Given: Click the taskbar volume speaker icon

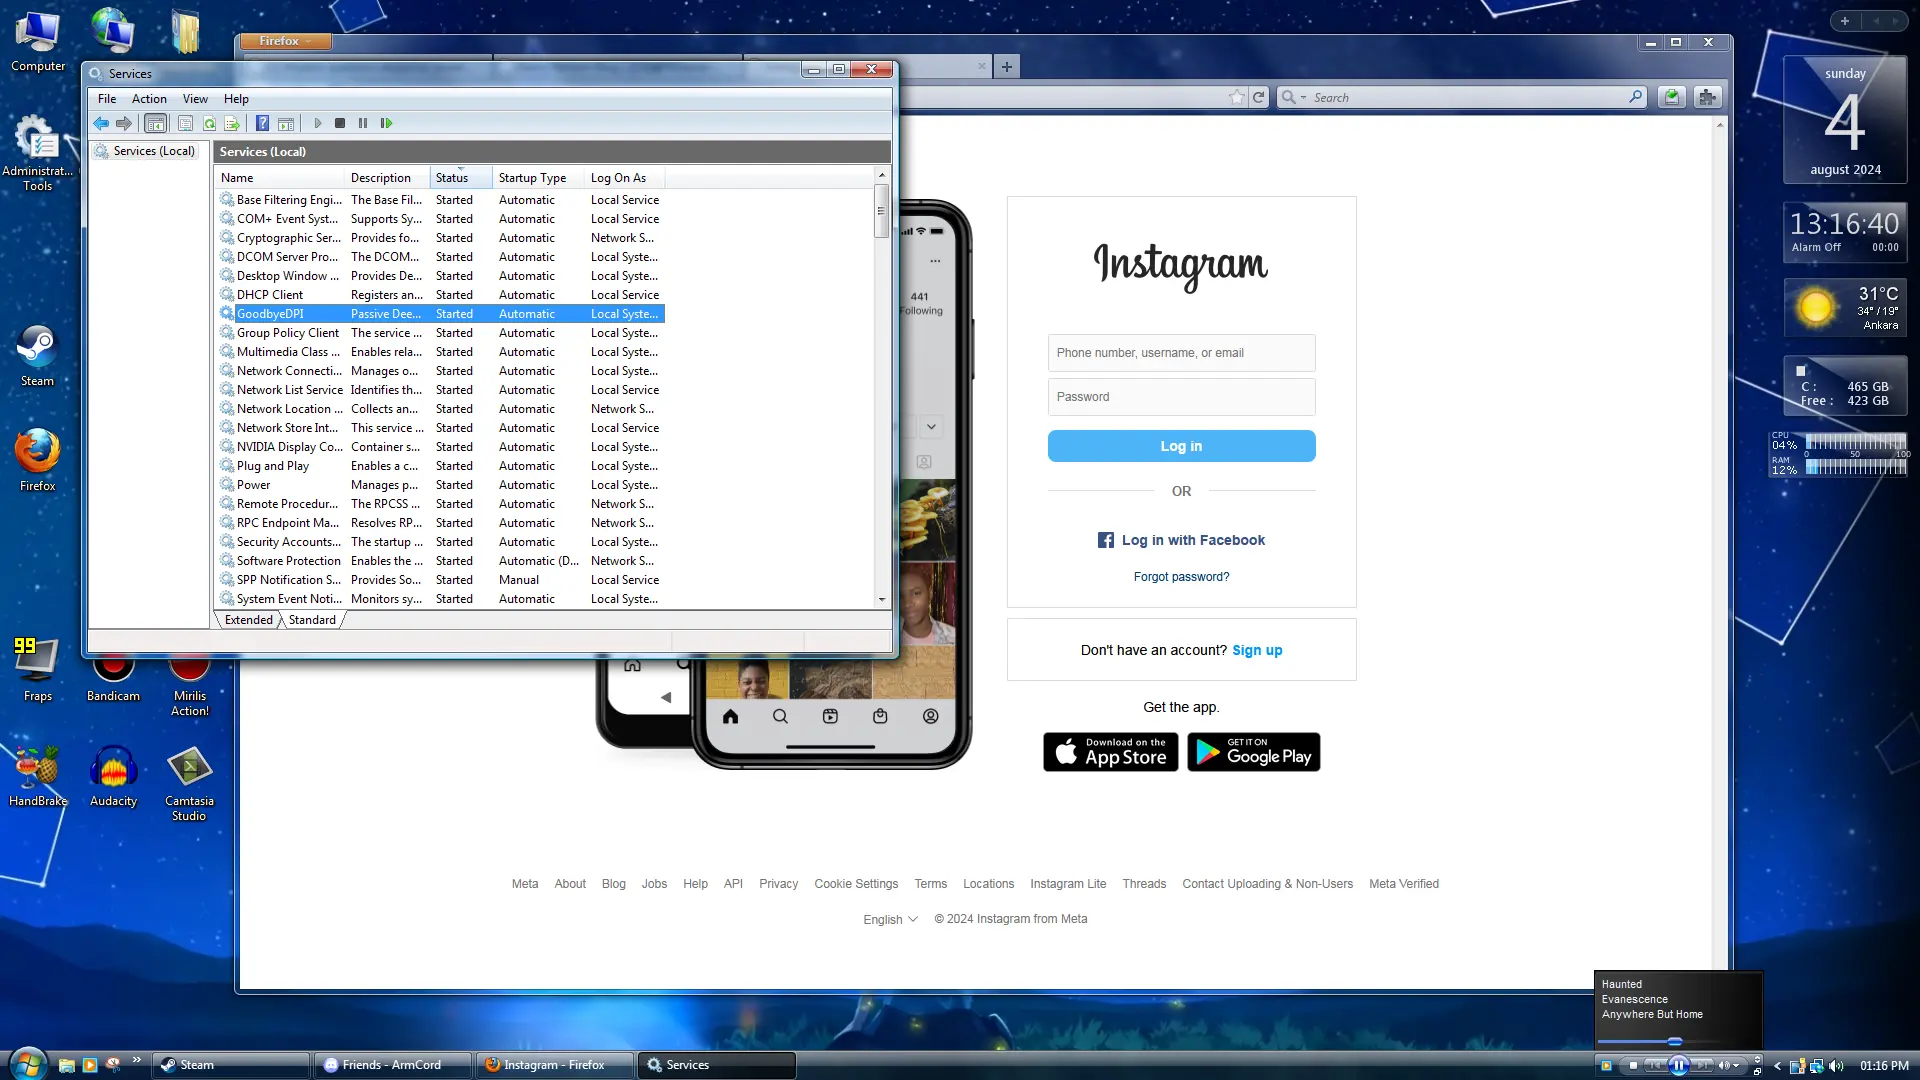Looking at the screenshot, I should pyautogui.click(x=1836, y=1066).
